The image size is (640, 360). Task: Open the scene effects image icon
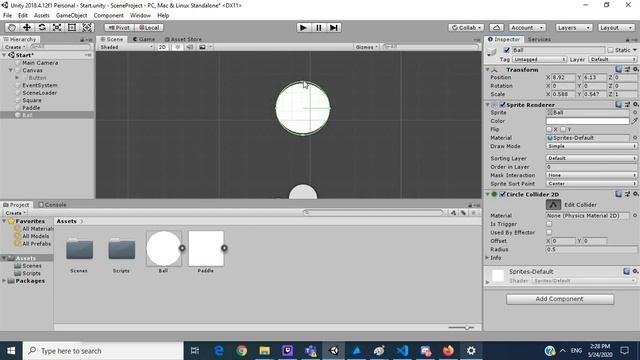(202, 47)
